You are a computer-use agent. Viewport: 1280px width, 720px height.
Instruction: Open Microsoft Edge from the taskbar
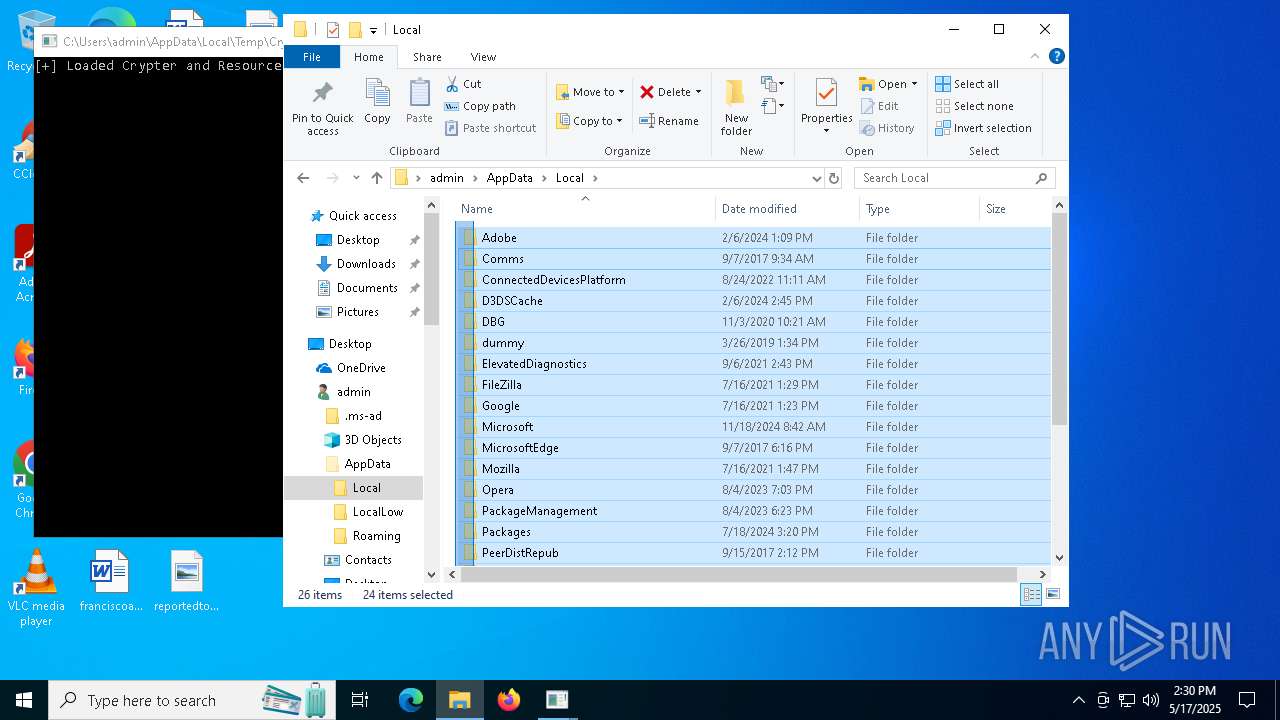(411, 700)
